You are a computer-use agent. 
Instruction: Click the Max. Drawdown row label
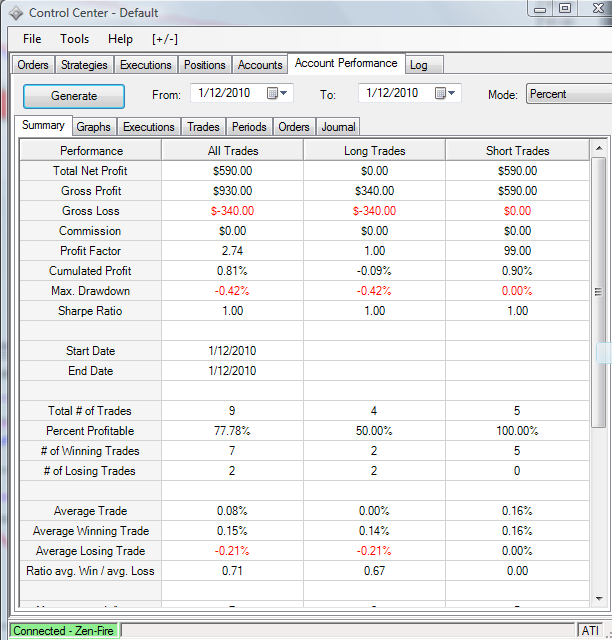pos(91,291)
